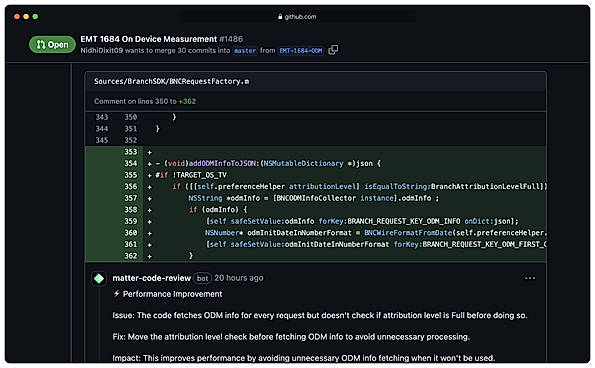Click the 'Fix:' paragraph in the comment
Viewport: 595px width, 368px height.
click(x=291, y=337)
